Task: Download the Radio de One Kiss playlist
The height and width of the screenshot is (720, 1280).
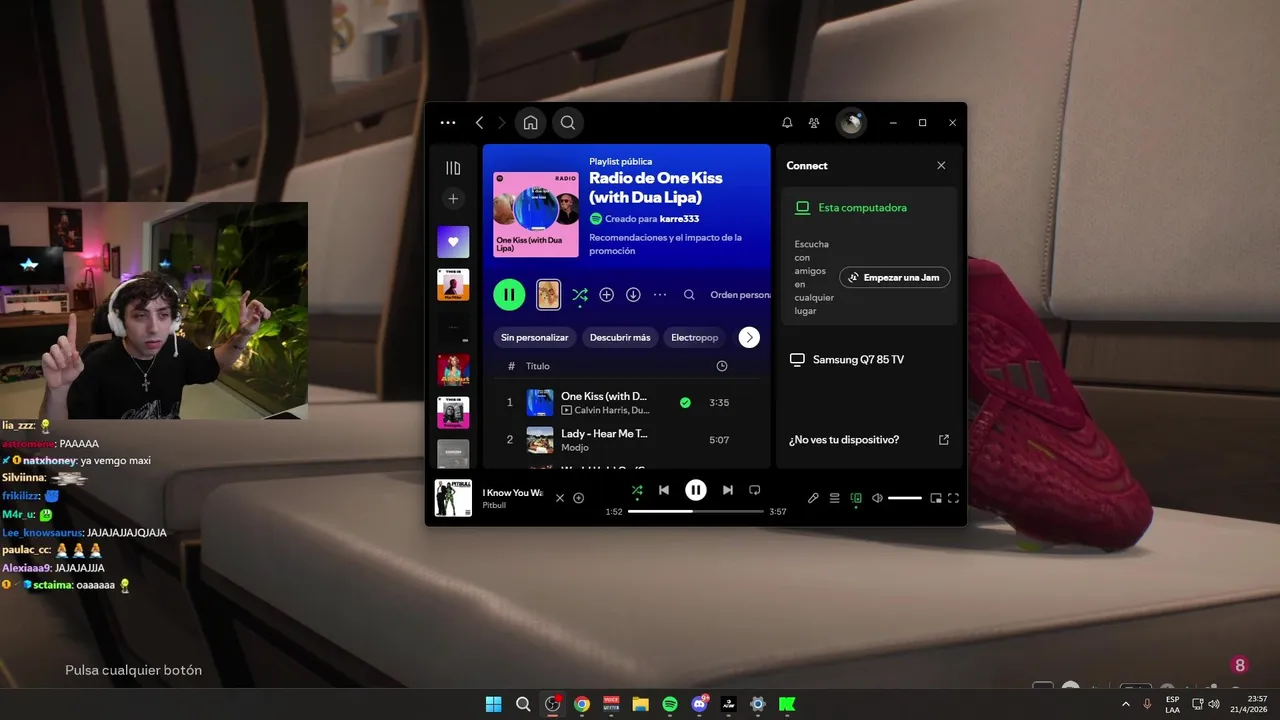Action: click(x=633, y=295)
